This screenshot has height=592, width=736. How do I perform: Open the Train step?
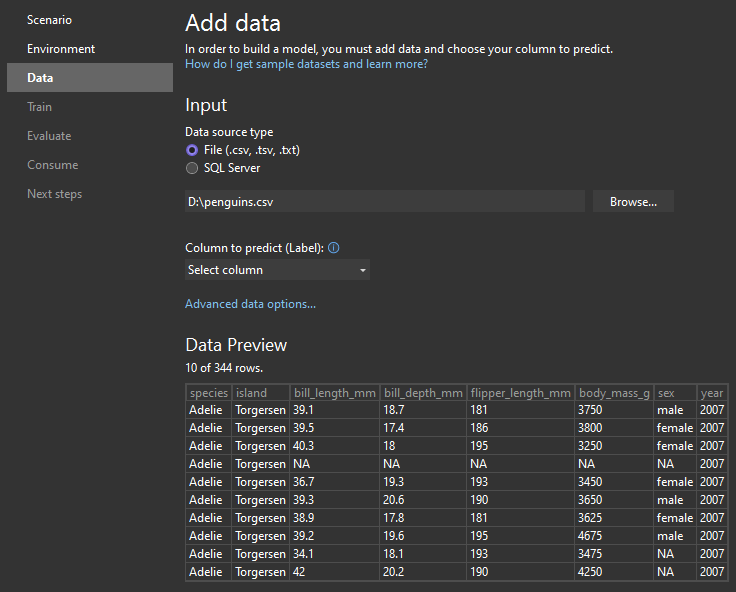pyautogui.click(x=40, y=107)
